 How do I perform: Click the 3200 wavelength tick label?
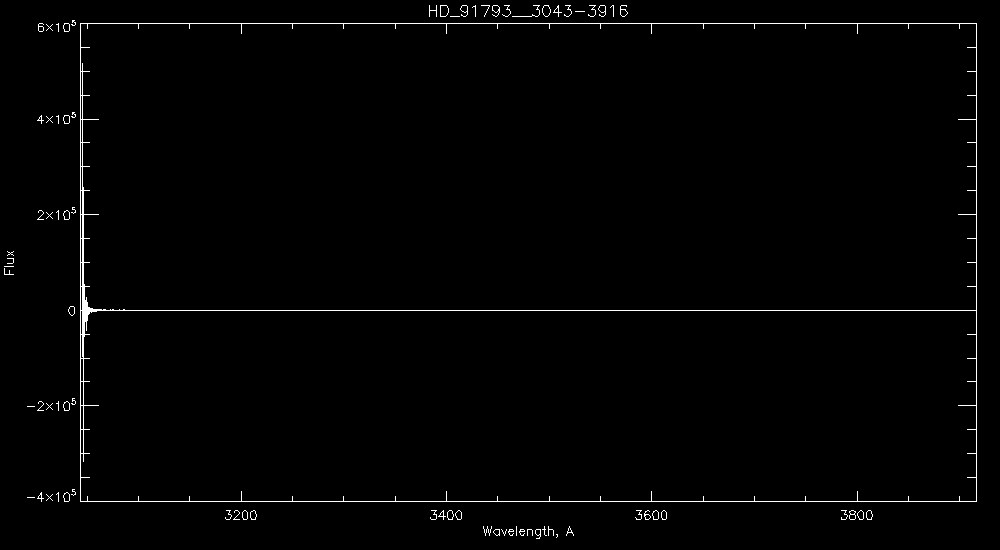click(x=241, y=515)
